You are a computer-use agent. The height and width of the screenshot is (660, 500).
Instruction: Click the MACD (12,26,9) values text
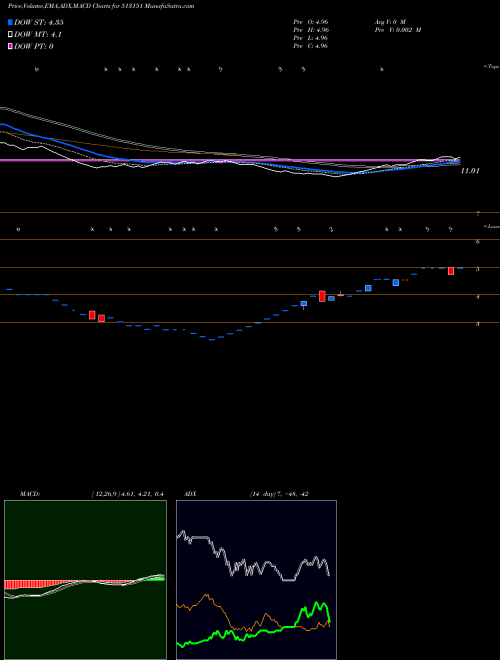pos(127,494)
